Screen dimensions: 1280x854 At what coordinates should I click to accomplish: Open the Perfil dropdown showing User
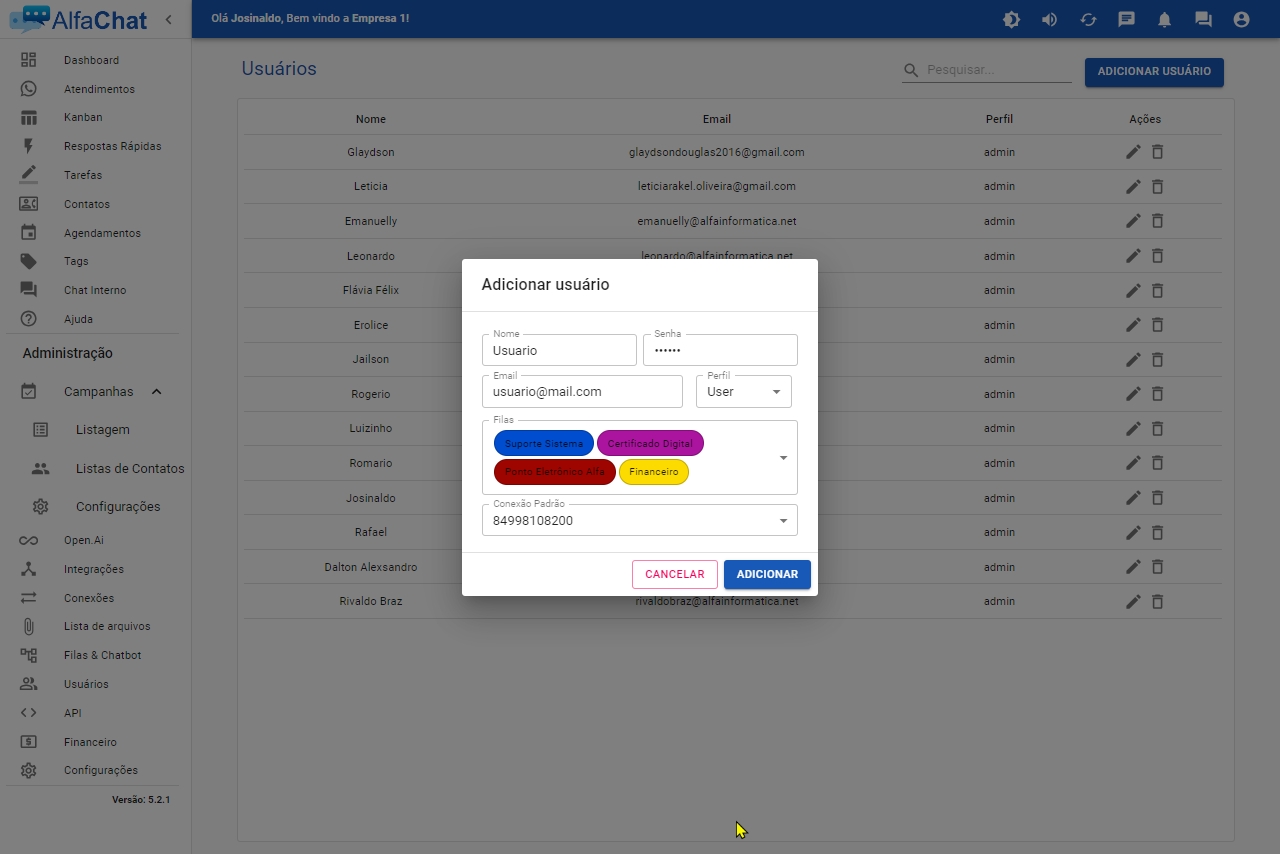(x=743, y=392)
